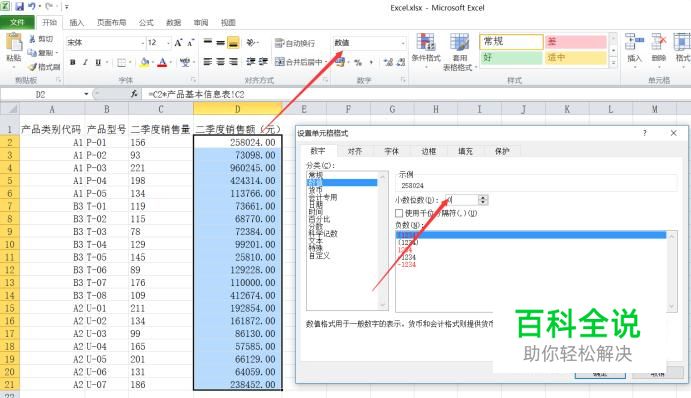Click Wrap Text (自动换行) button
The image size is (691, 398).
click(295, 43)
